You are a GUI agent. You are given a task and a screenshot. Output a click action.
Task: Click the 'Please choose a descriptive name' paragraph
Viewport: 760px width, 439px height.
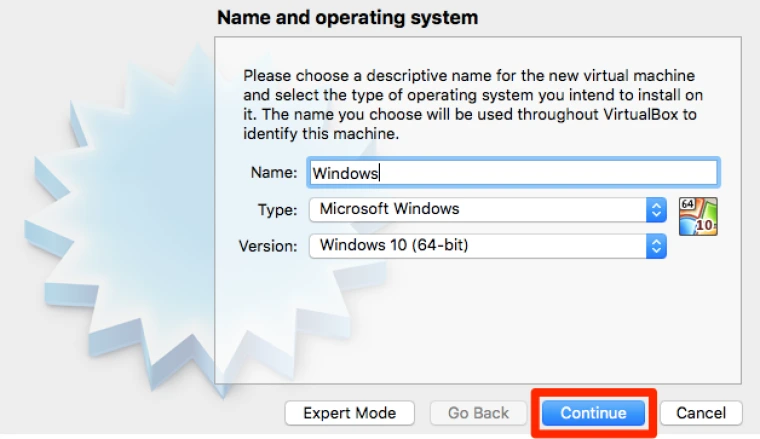473,105
